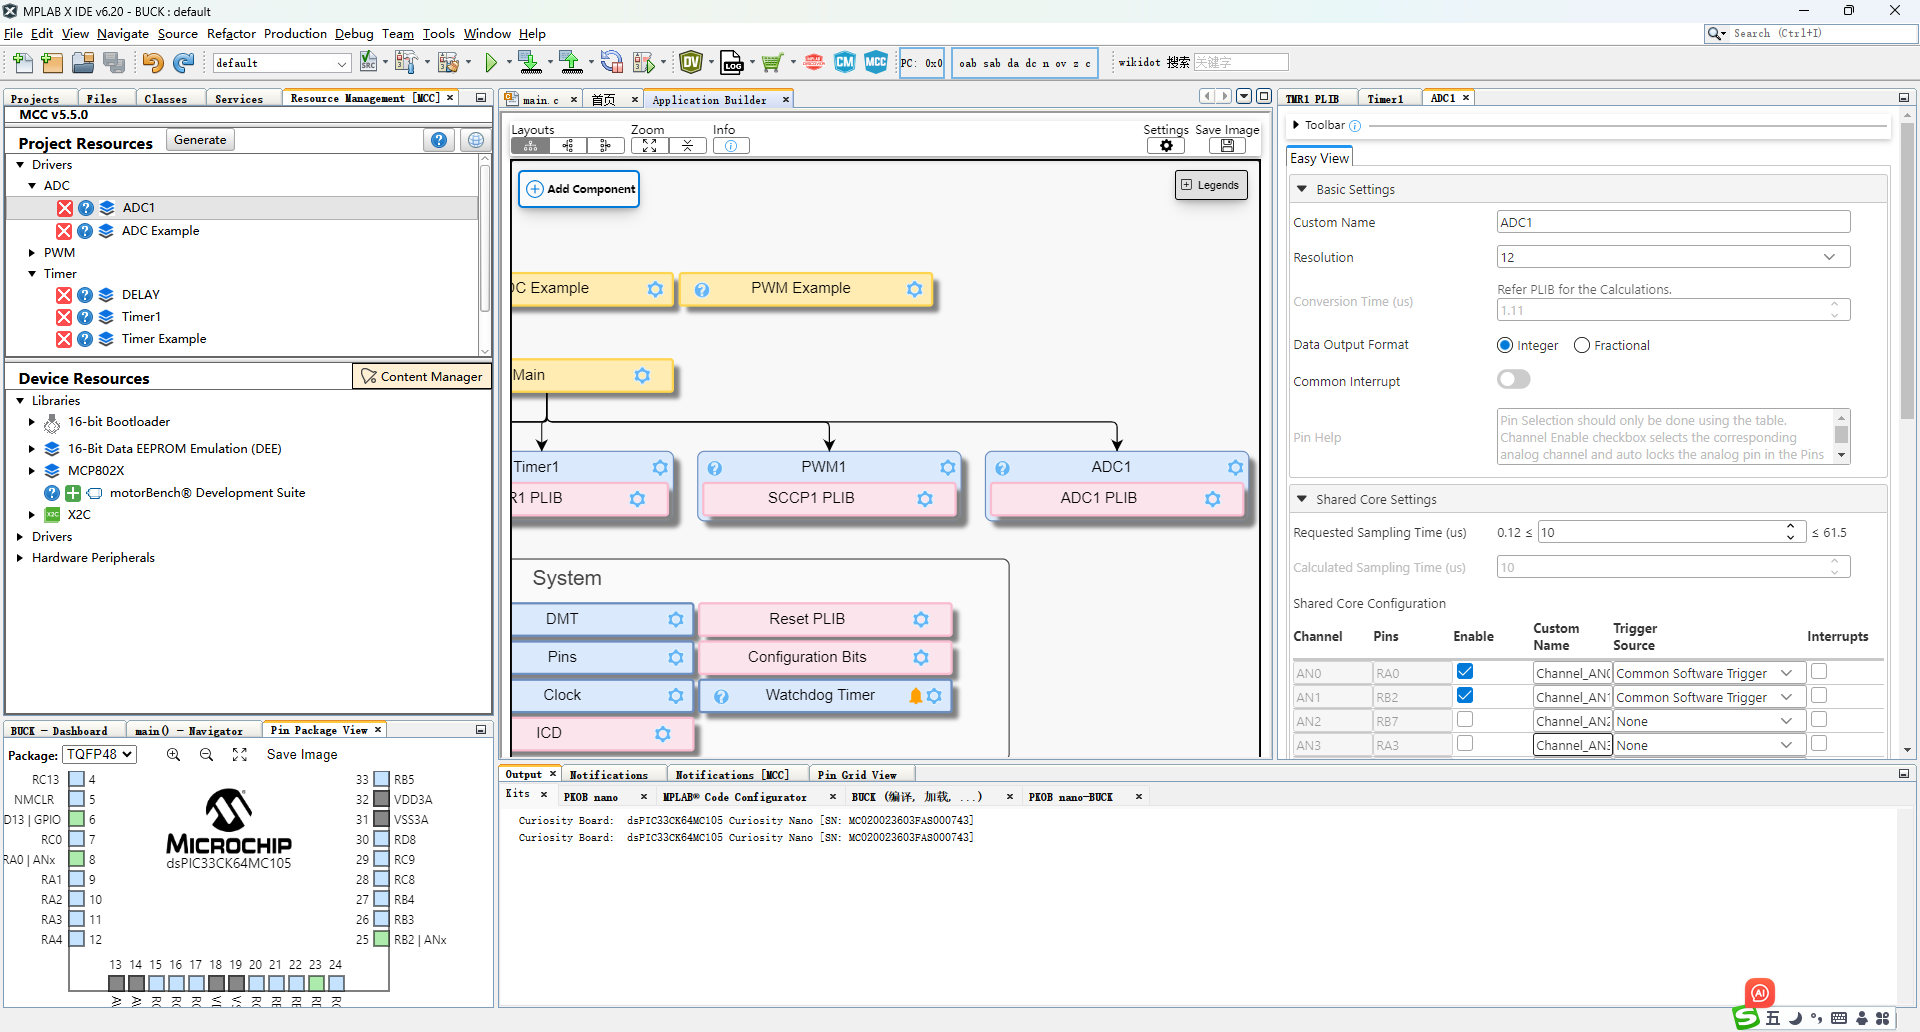Open the Package TQFP48 dropdown
This screenshot has height=1032, width=1920.
99,755
